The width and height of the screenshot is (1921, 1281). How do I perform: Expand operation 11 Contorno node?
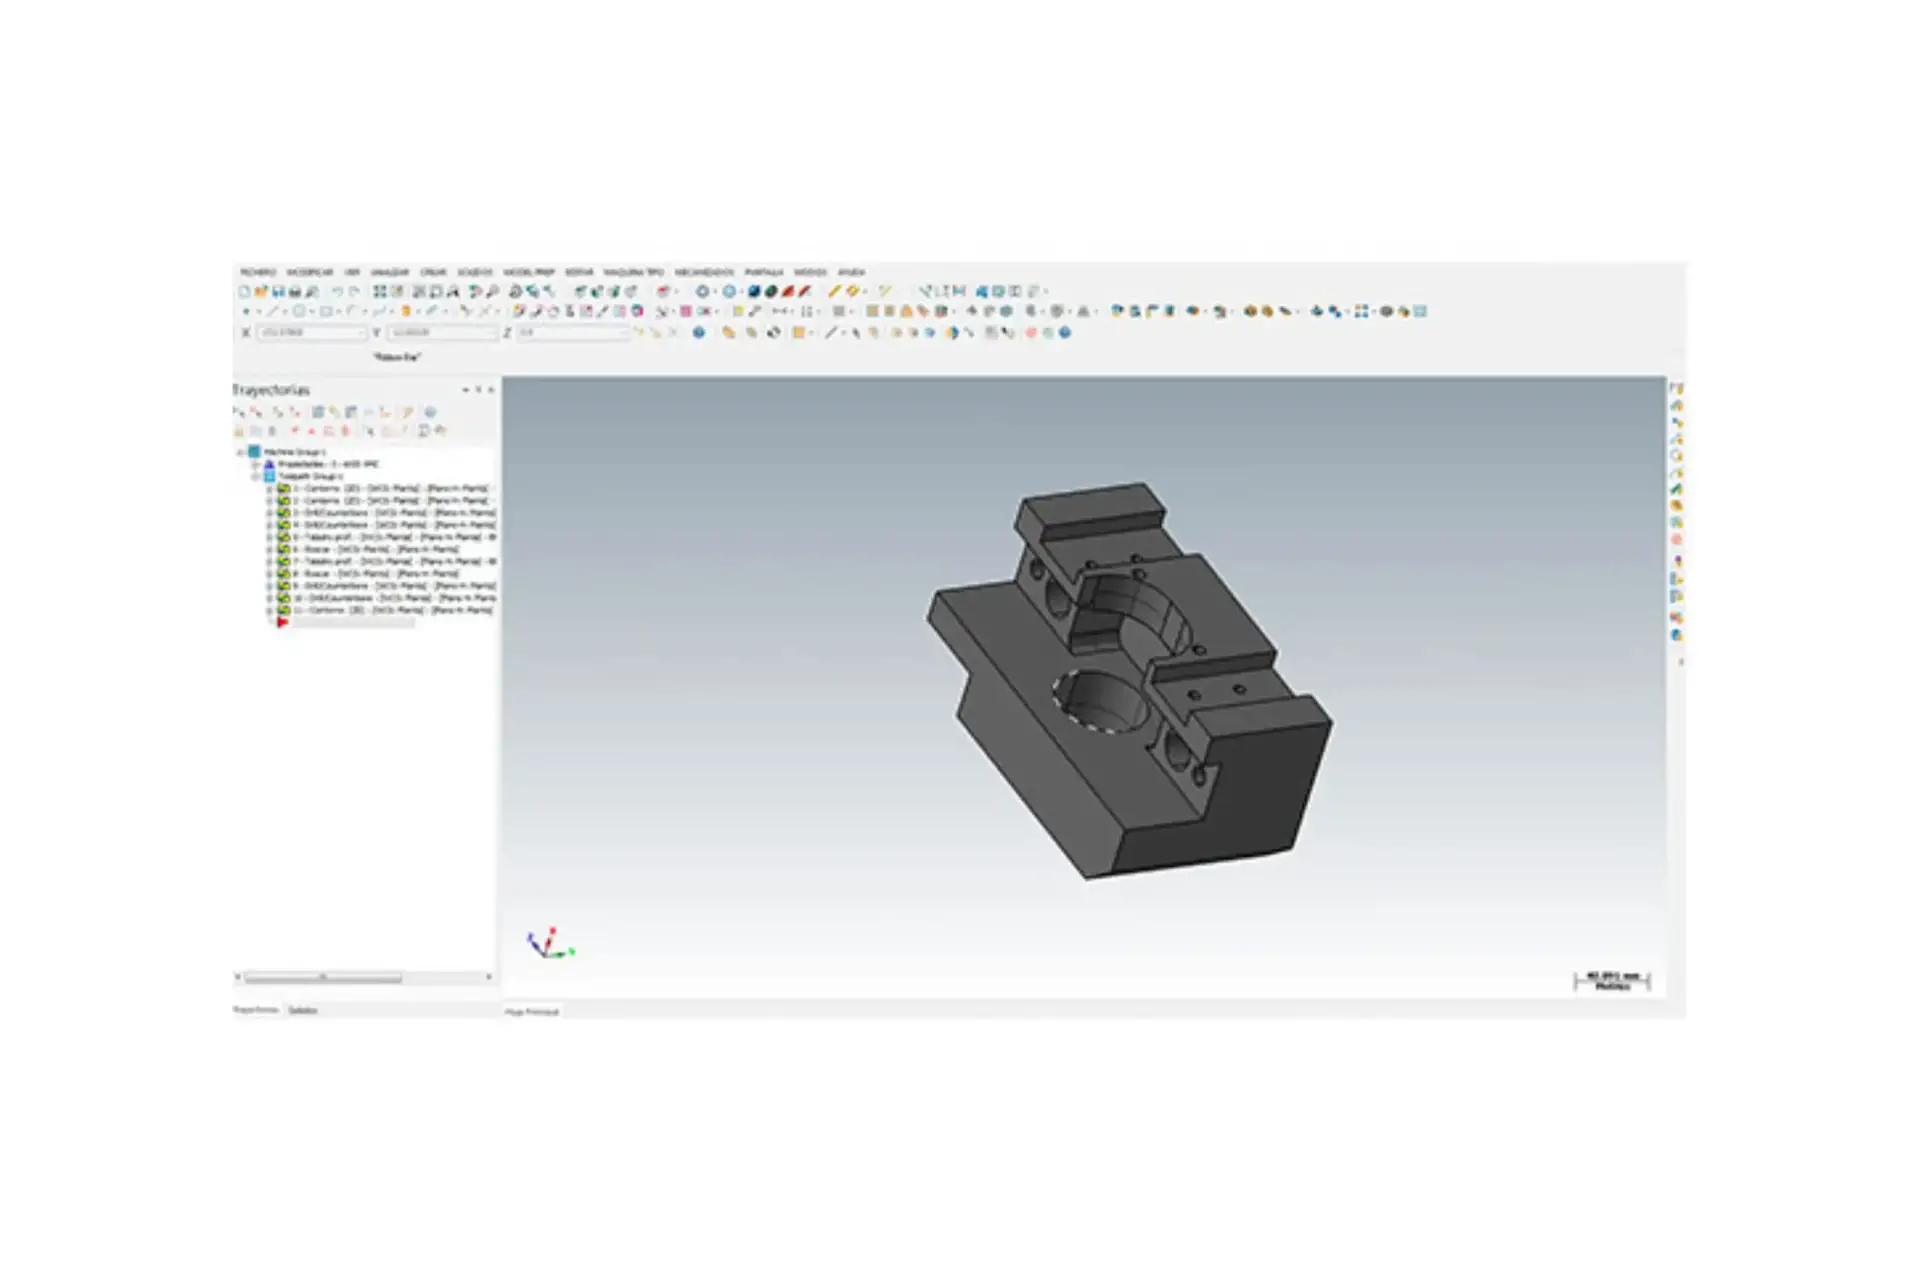tap(269, 610)
